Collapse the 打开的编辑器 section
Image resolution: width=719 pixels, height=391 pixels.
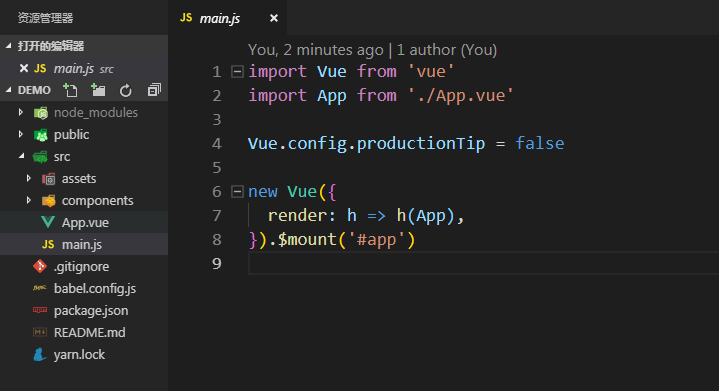point(9,45)
